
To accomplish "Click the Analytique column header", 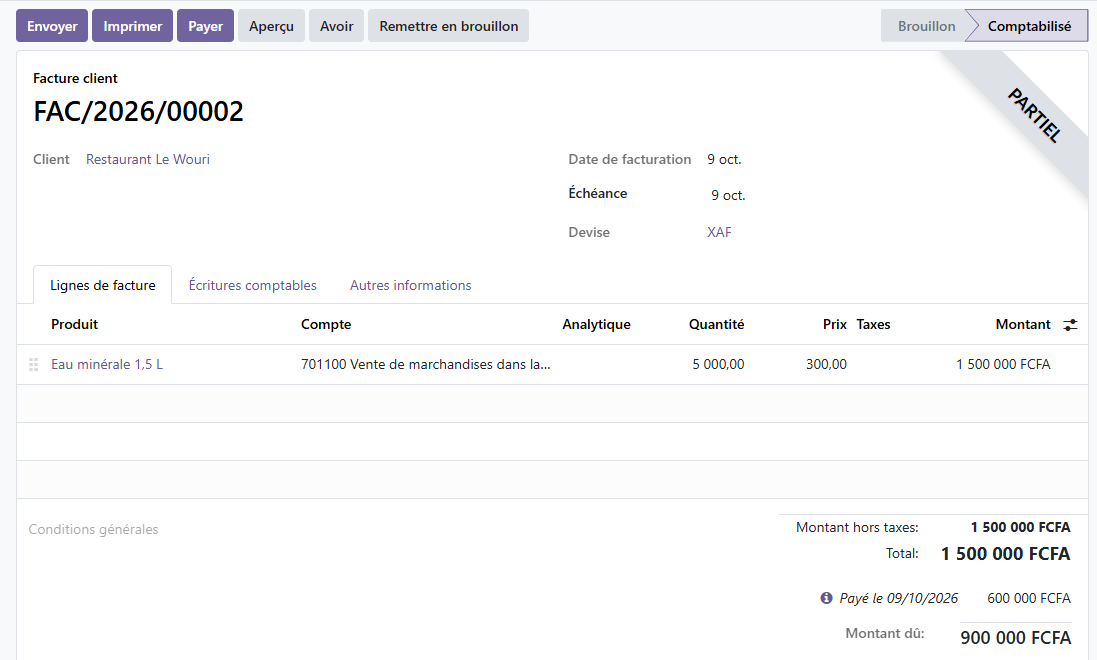I will (x=596, y=325).
